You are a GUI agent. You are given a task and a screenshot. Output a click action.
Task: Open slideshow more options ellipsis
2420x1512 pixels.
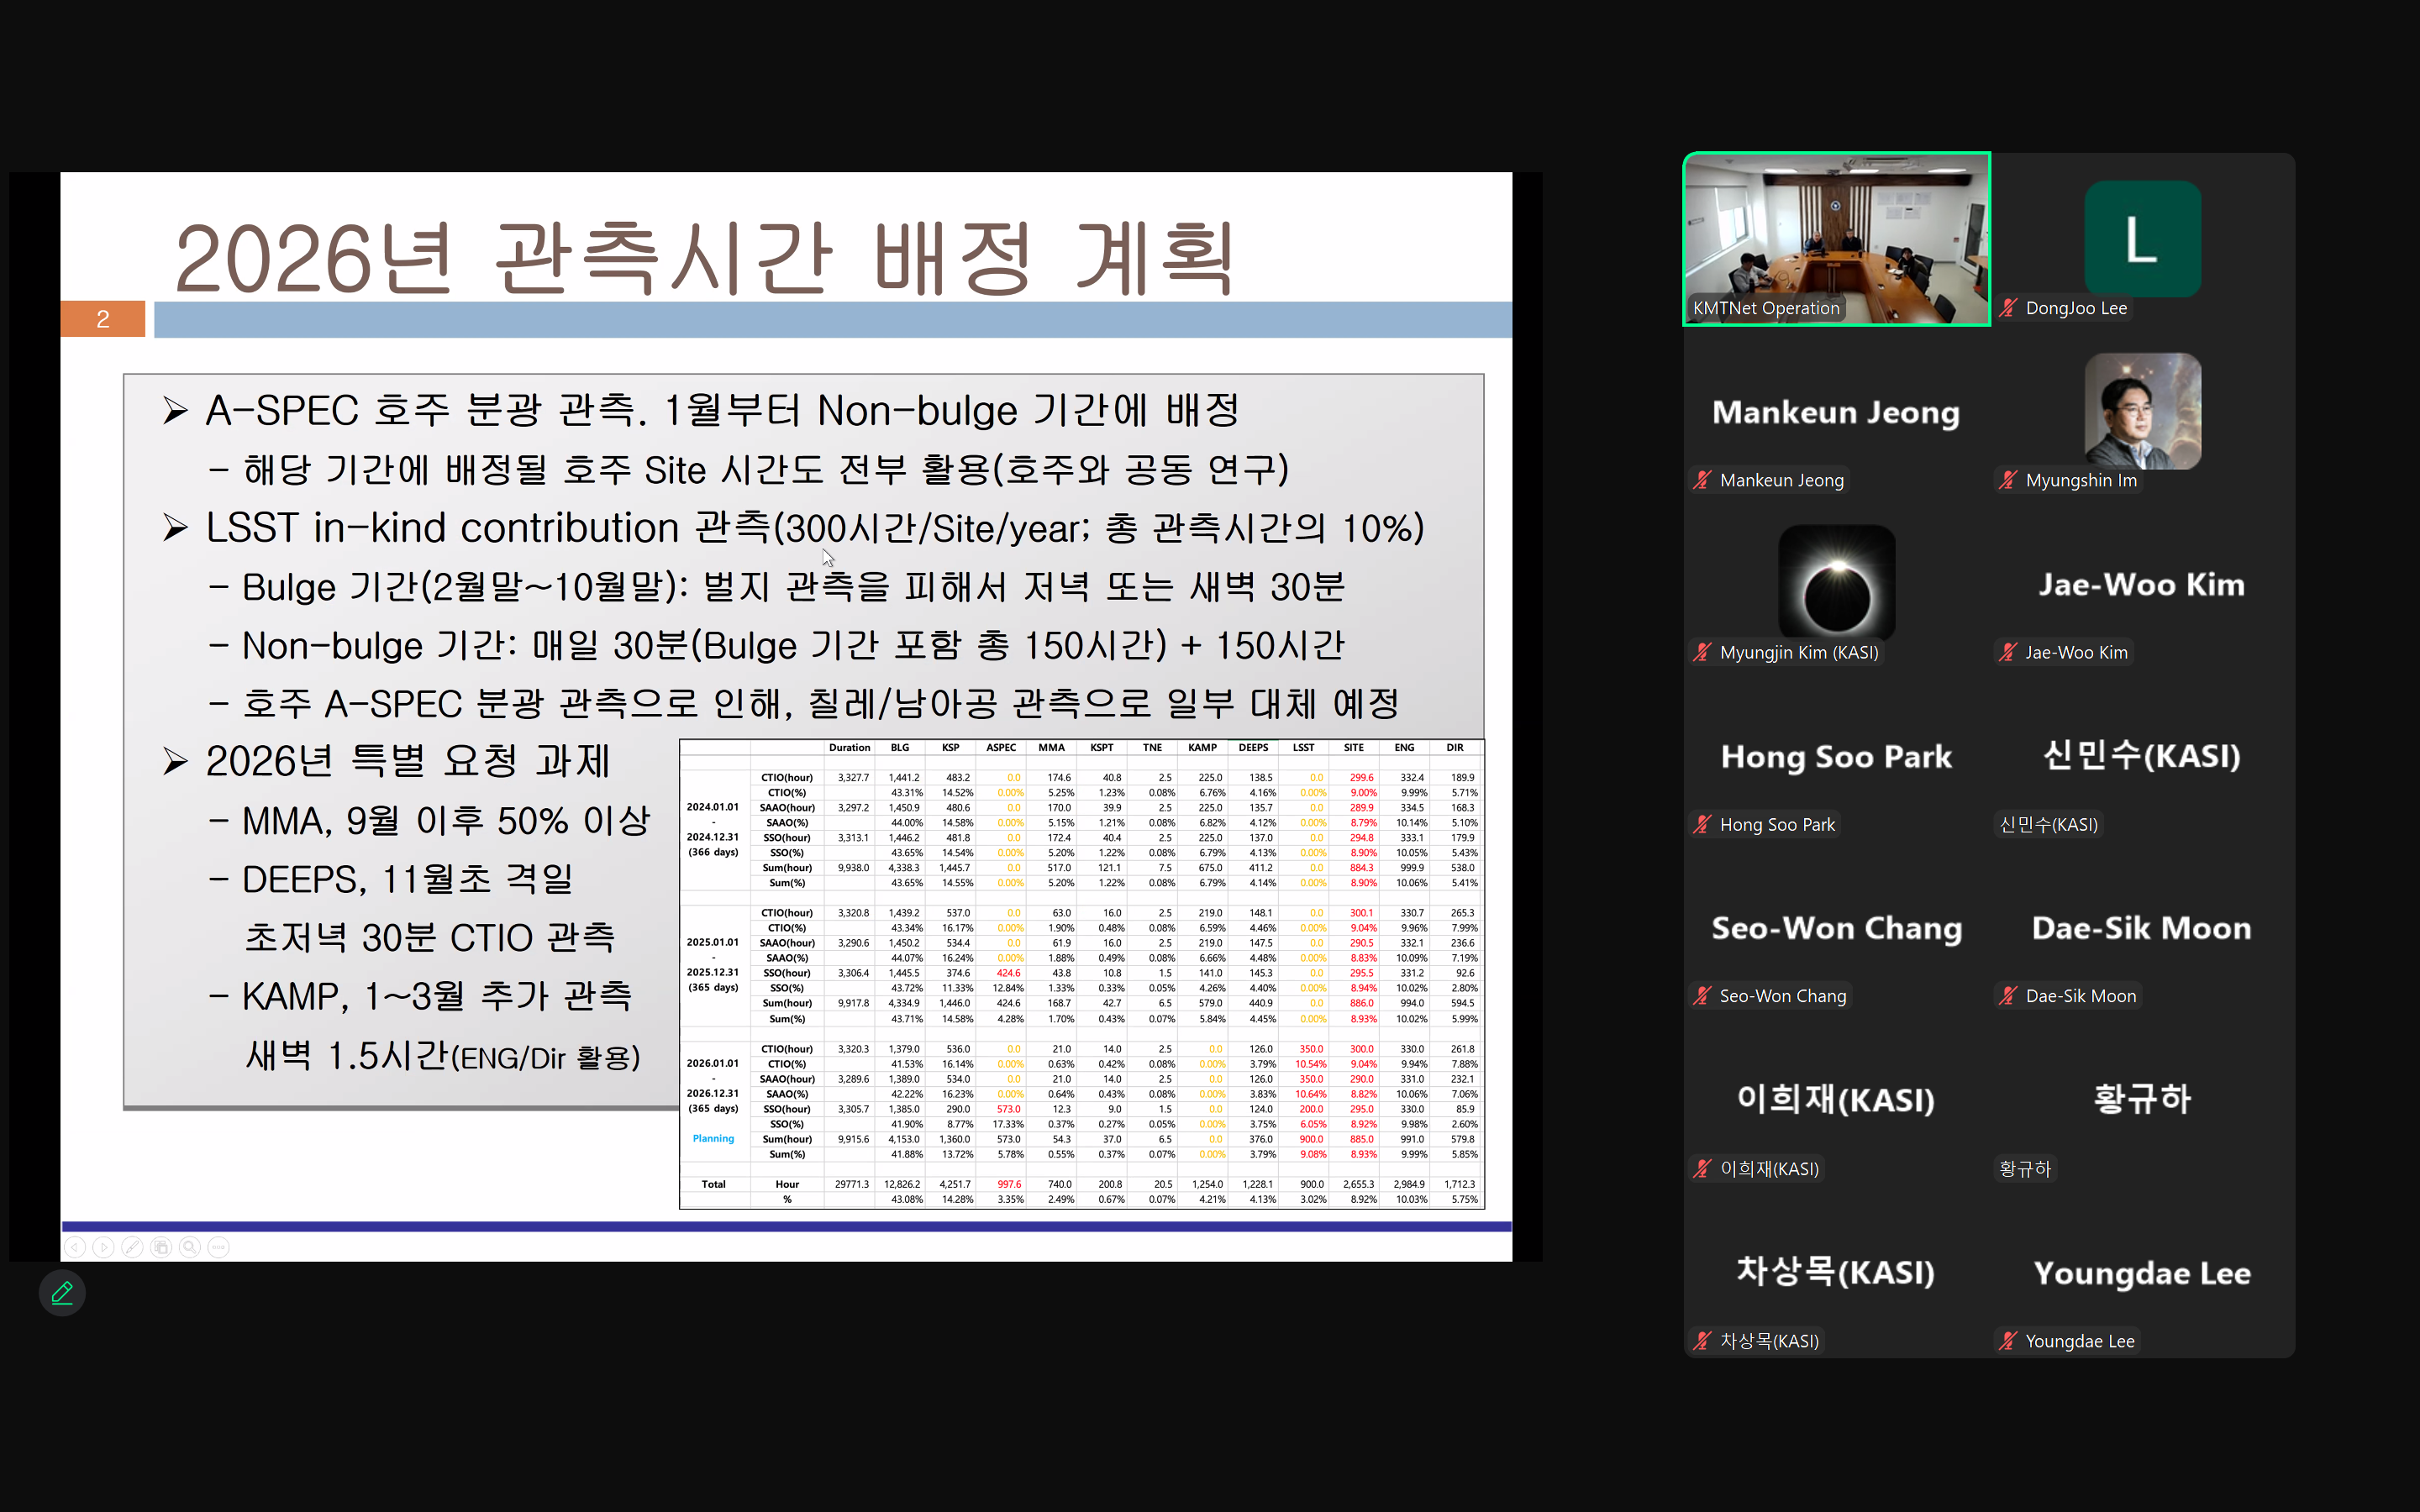(x=219, y=1247)
